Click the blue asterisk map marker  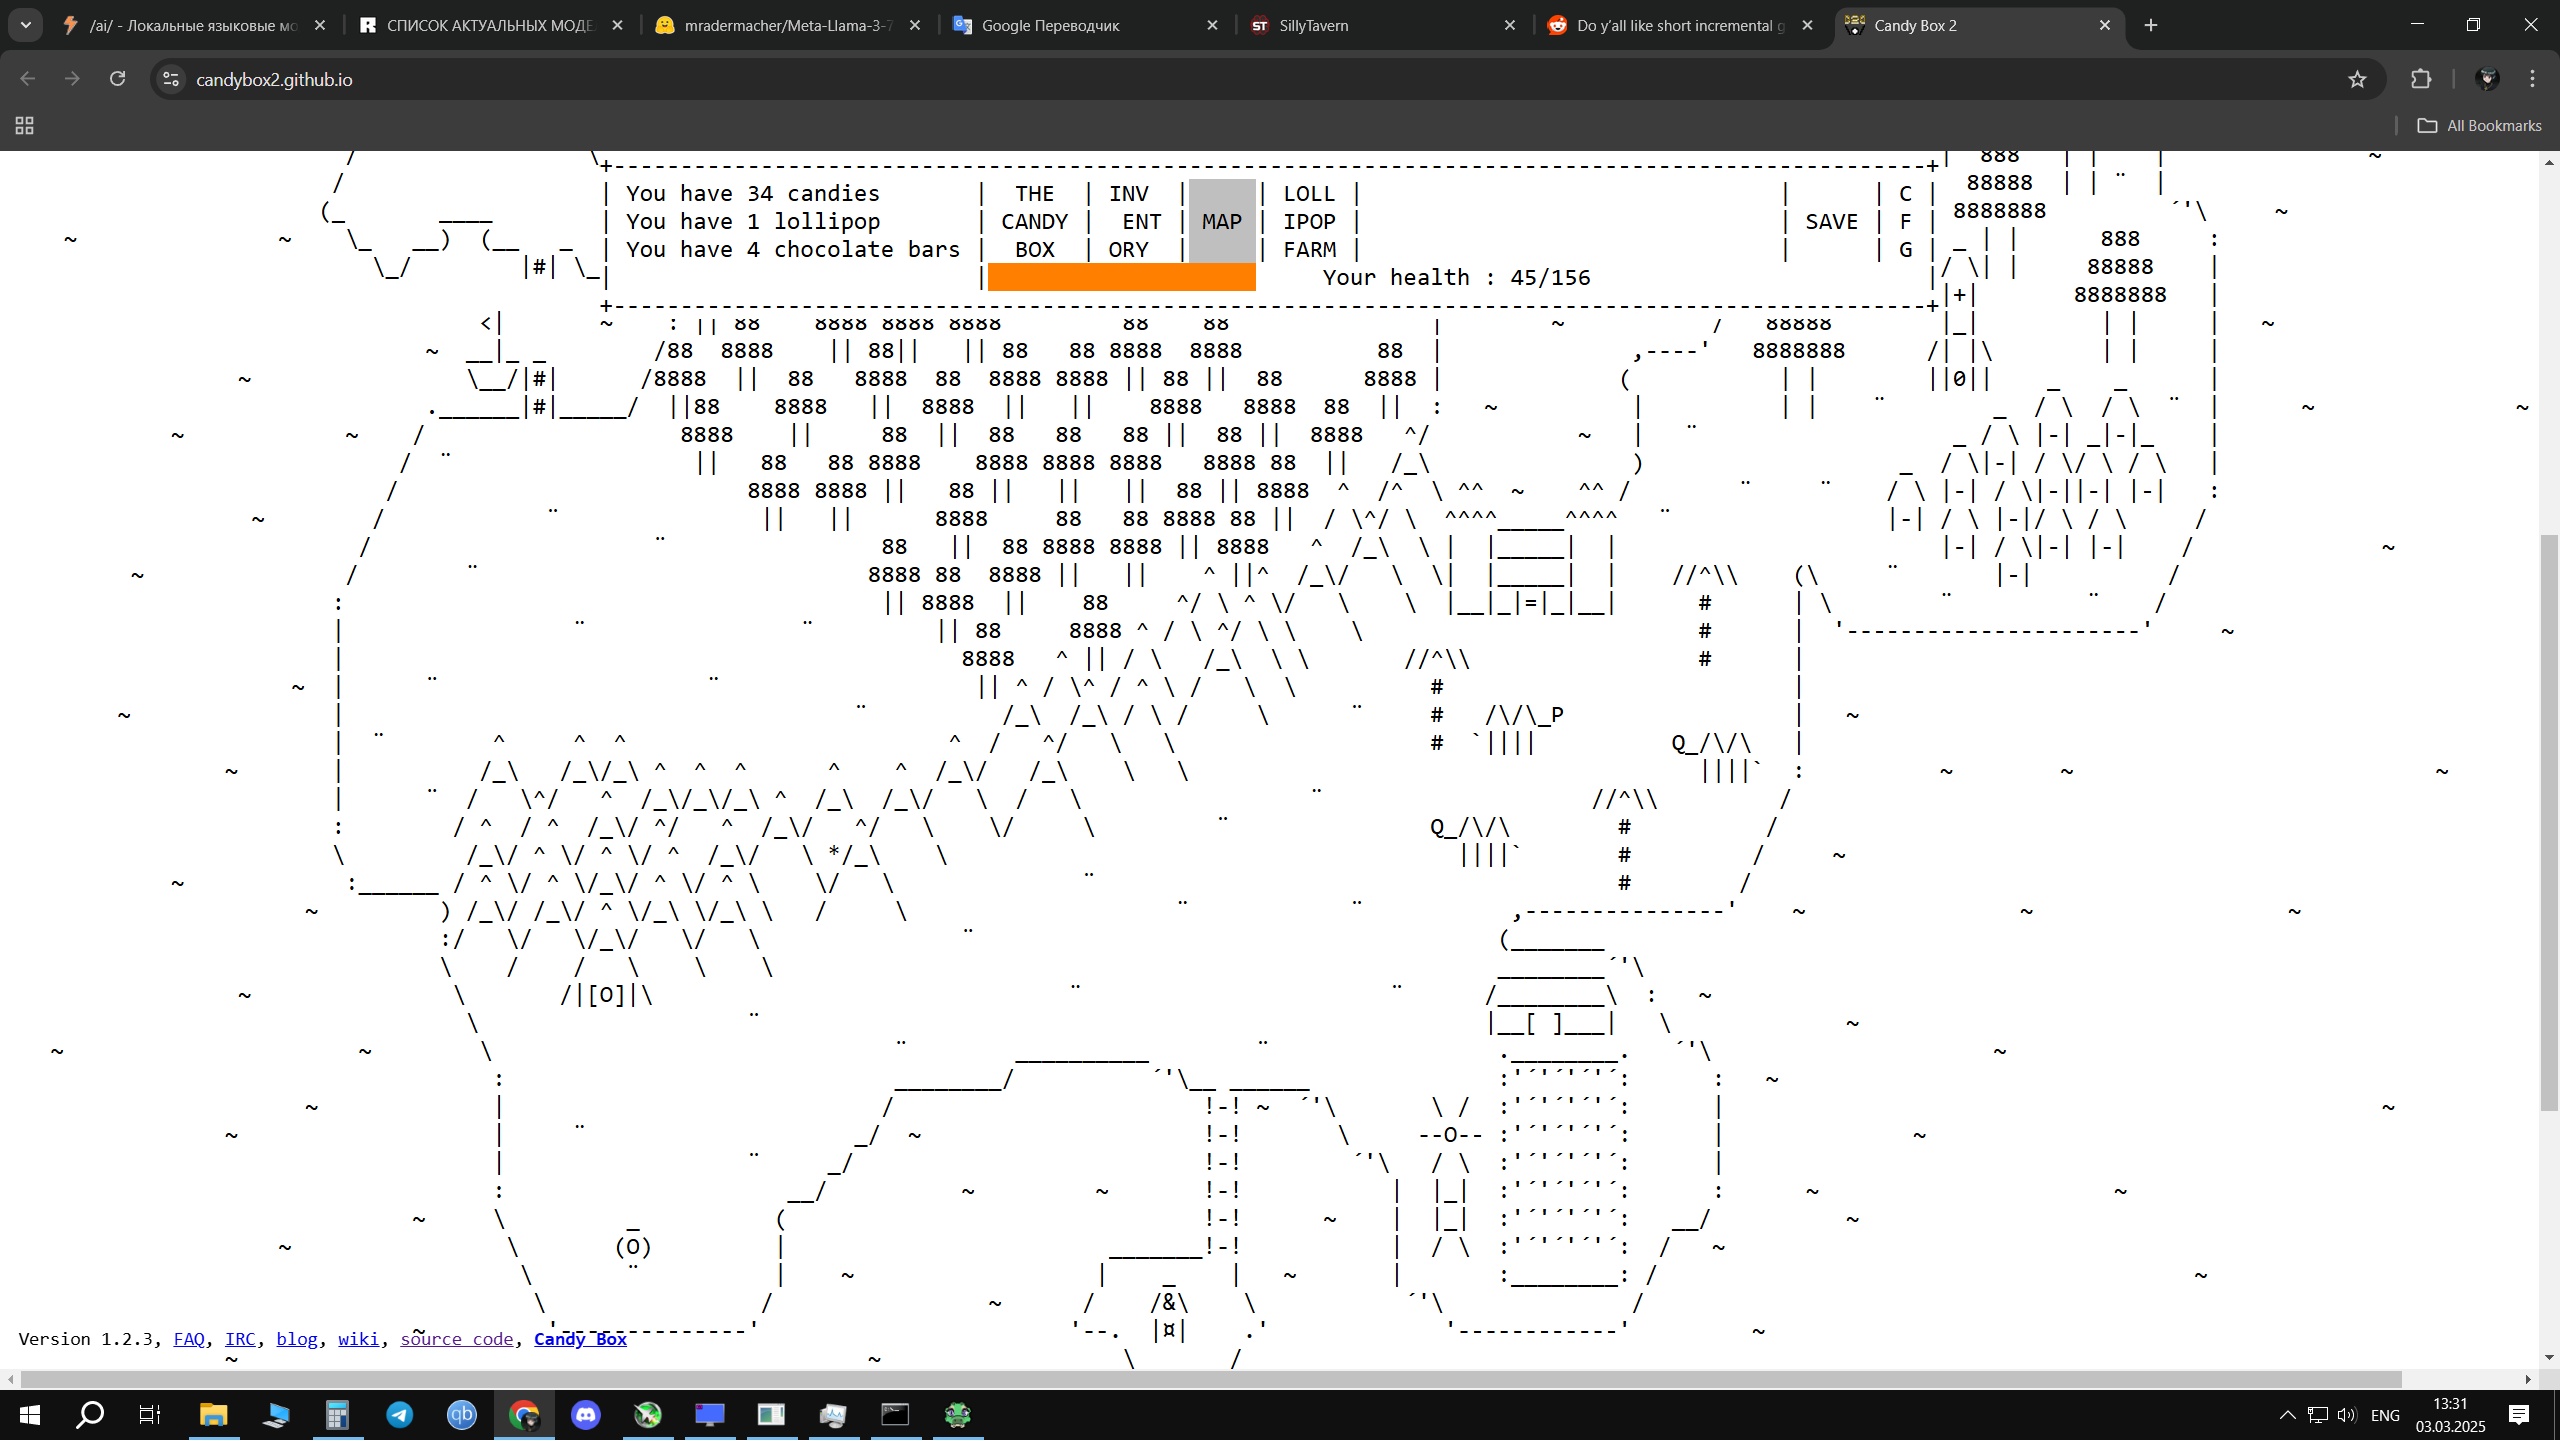tap(834, 853)
